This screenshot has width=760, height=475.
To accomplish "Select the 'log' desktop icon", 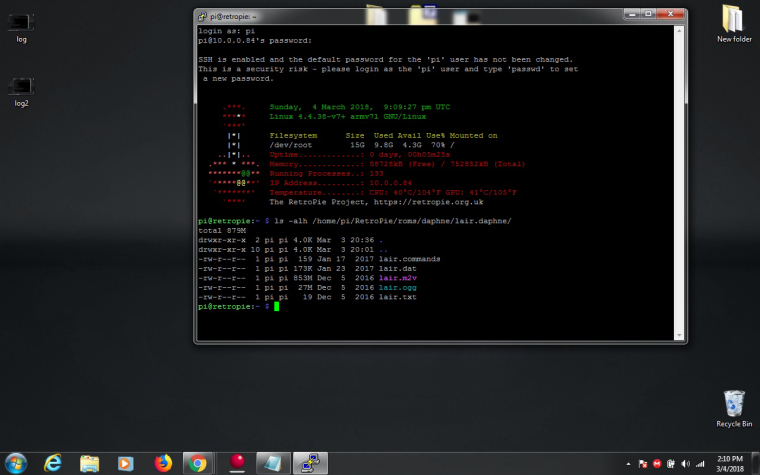I will click(21, 28).
